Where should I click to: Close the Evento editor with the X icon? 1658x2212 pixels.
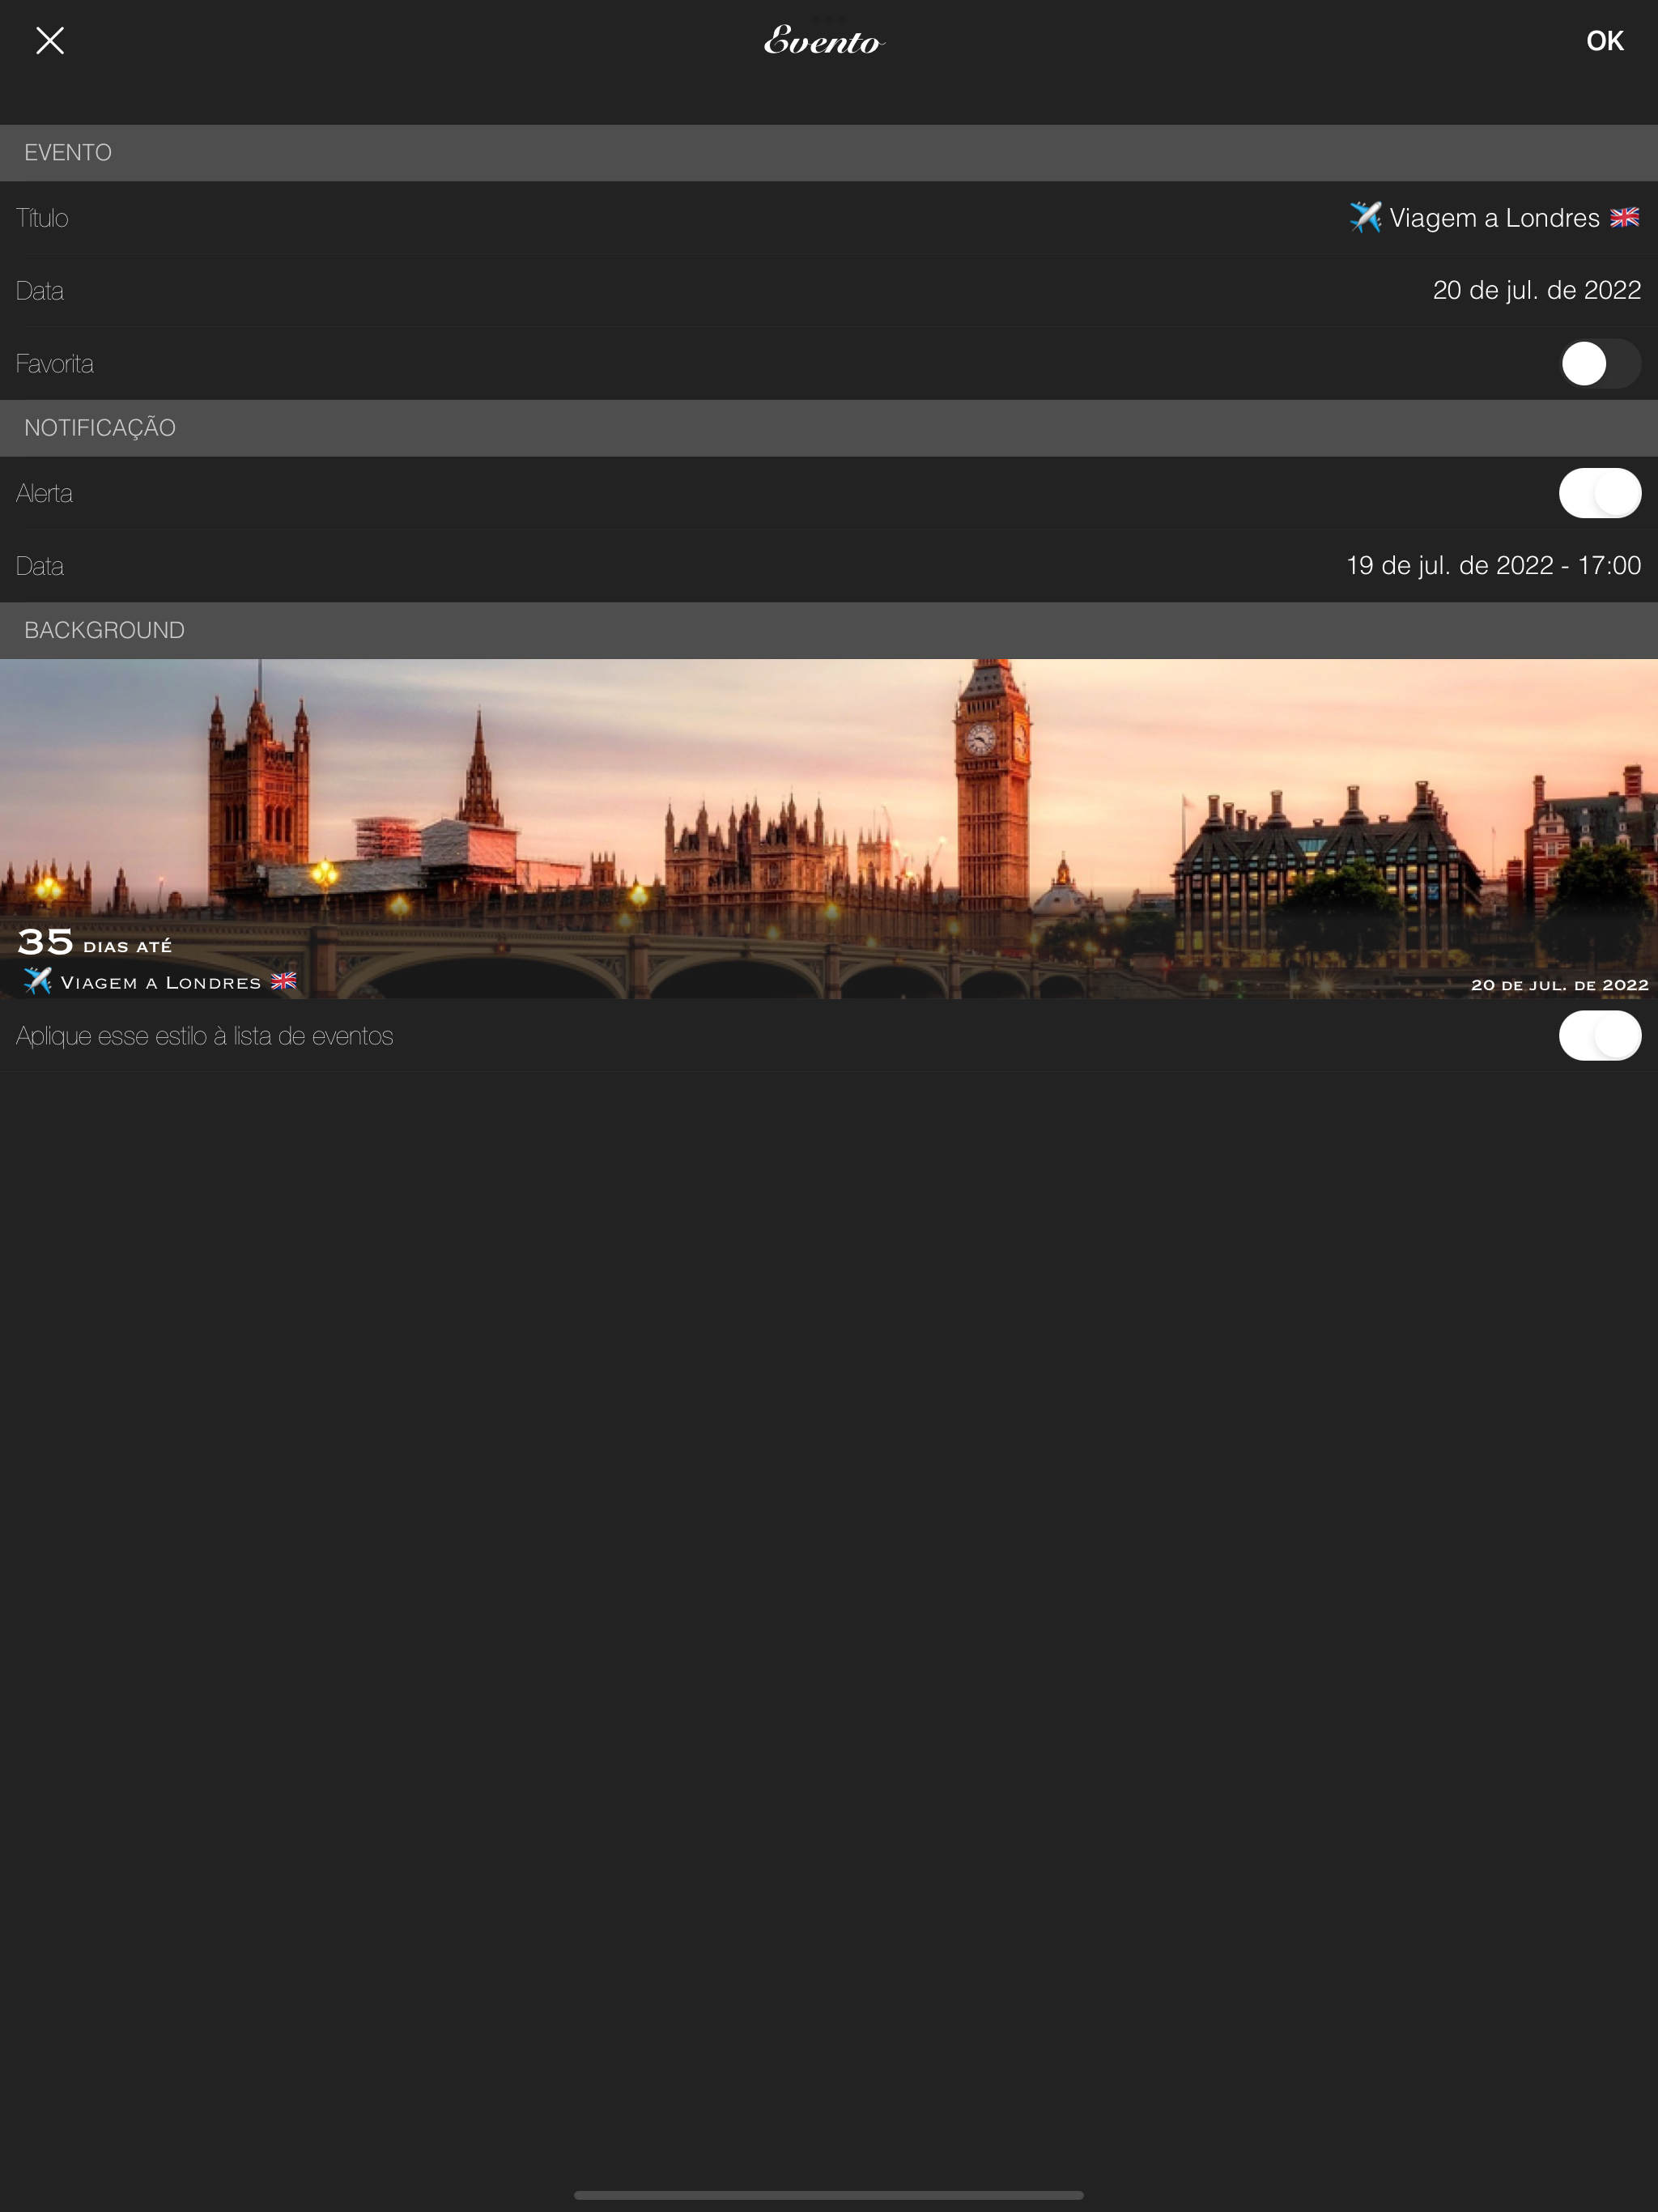coord(50,41)
